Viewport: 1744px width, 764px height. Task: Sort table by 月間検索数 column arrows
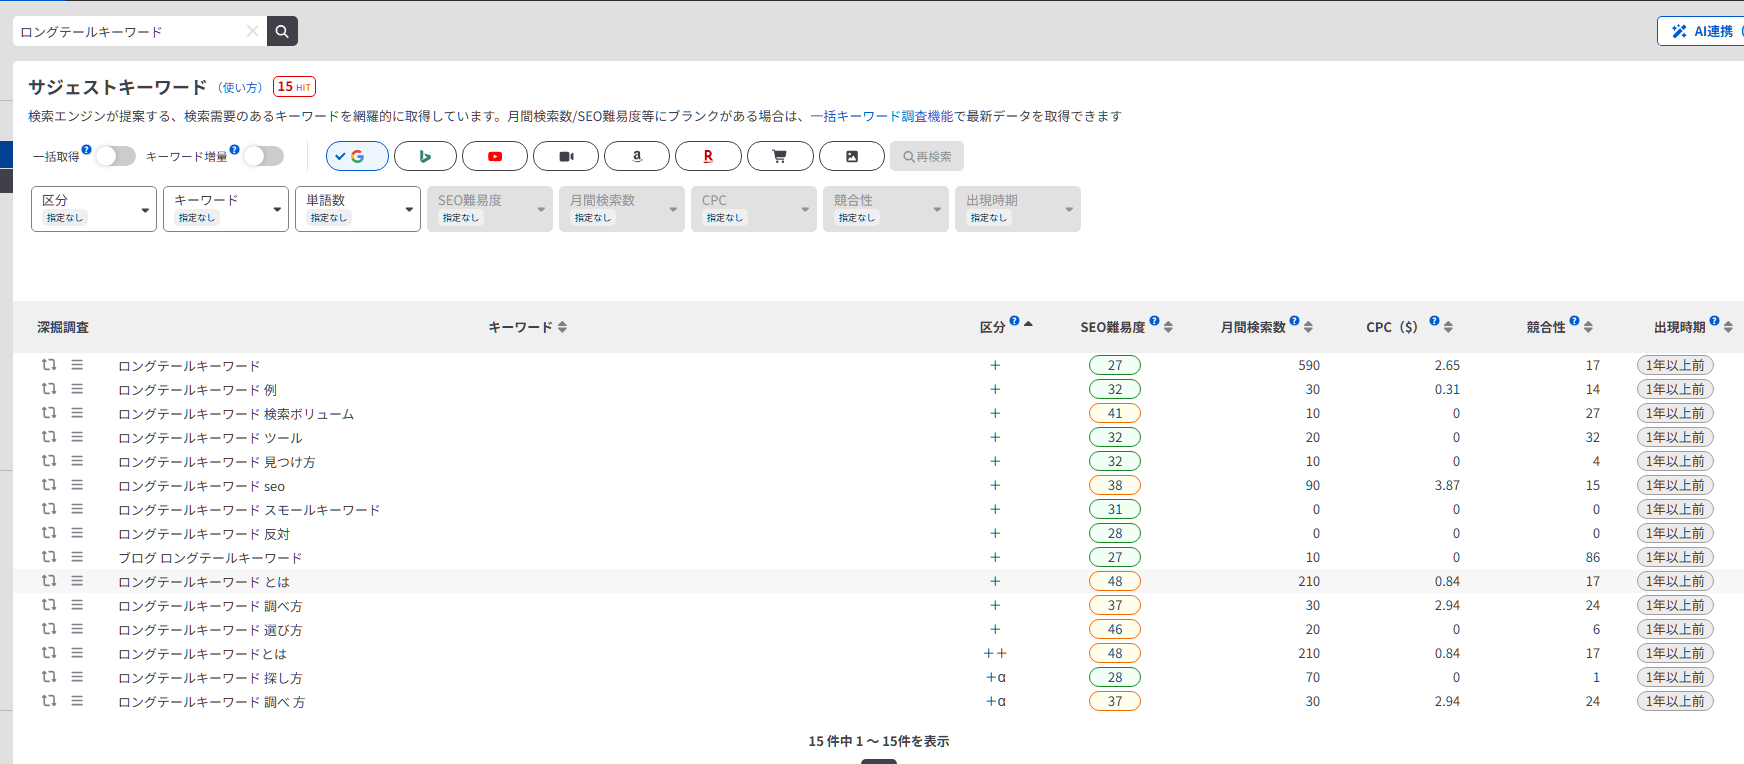[1308, 327]
